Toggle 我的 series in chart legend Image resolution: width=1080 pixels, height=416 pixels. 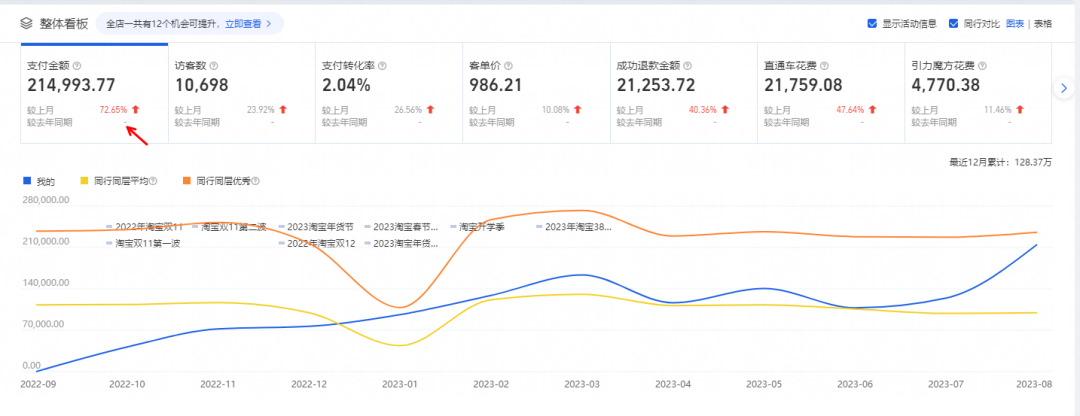[40, 182]
